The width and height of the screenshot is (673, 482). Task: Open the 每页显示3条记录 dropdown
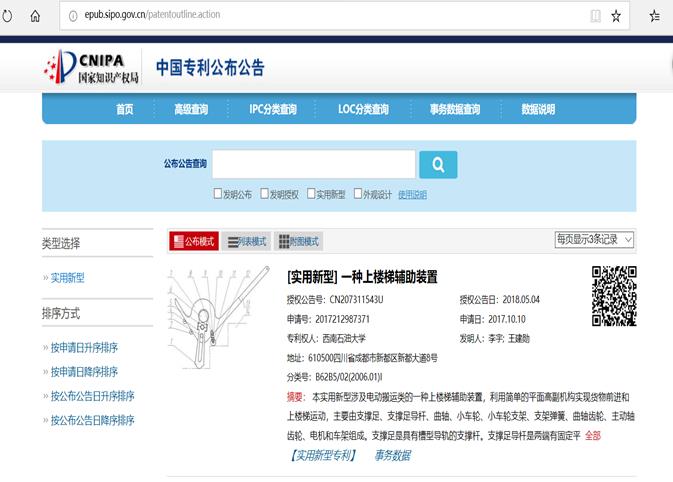594,240
